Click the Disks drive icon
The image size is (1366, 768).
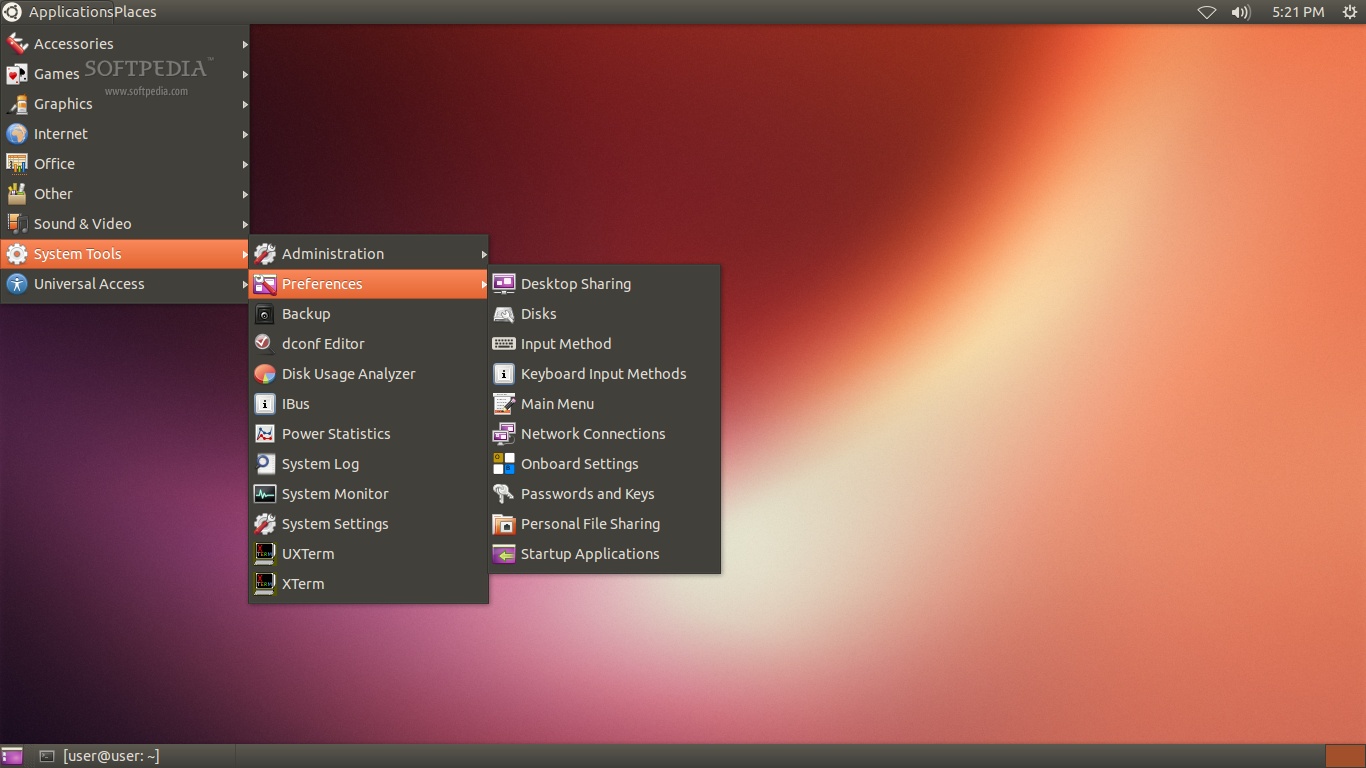tap(504, 314)
